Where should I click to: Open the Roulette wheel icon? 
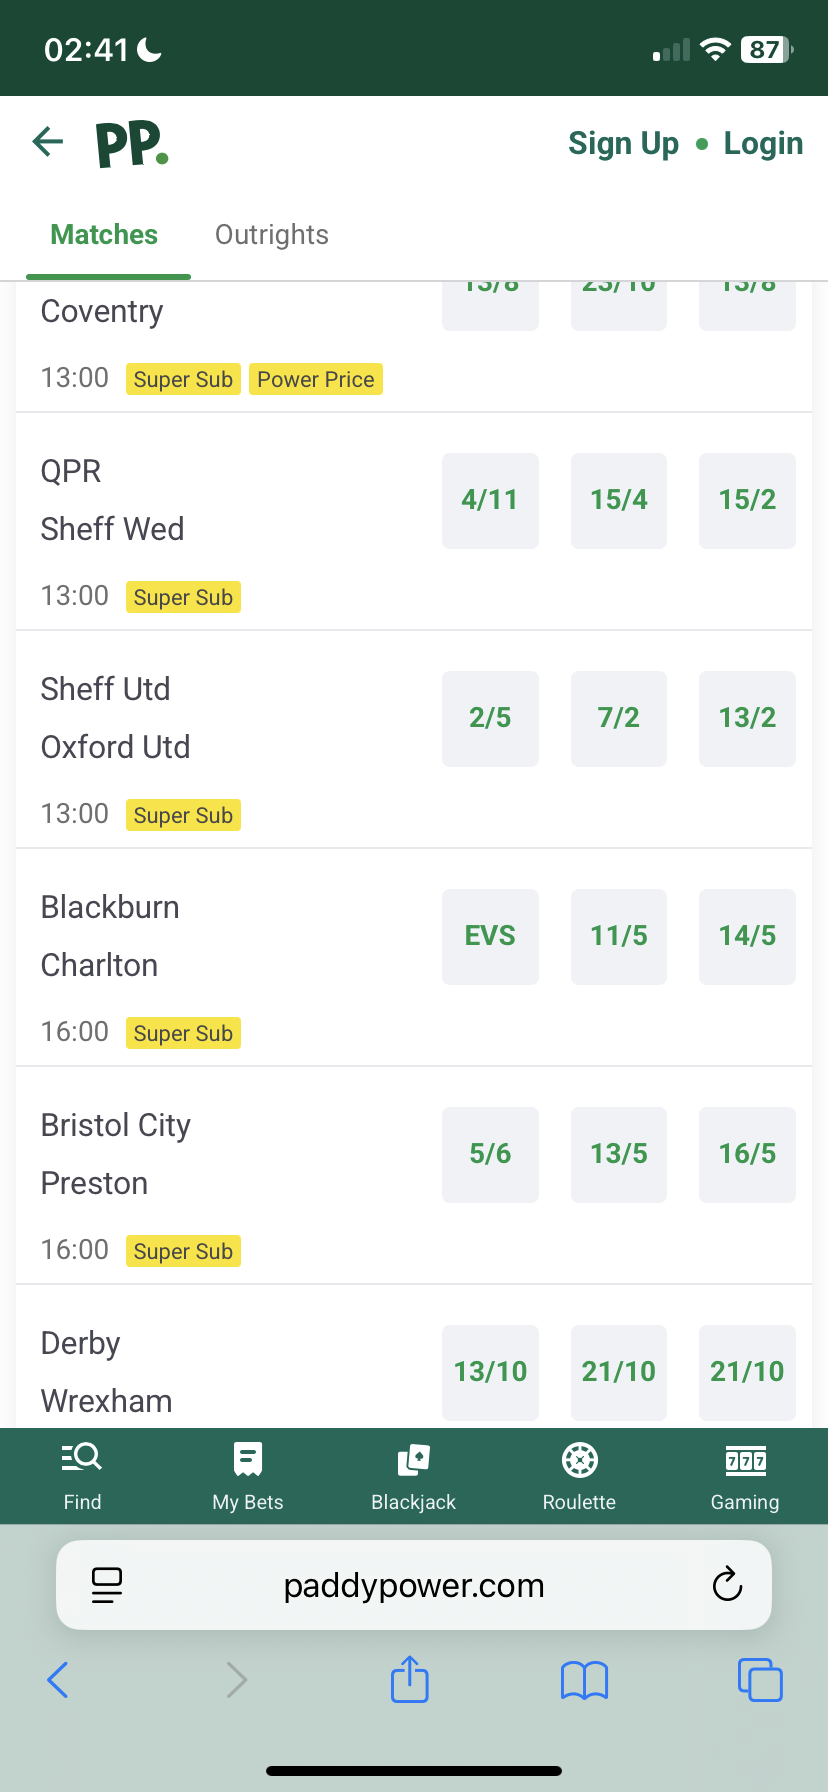point(579,1460)
